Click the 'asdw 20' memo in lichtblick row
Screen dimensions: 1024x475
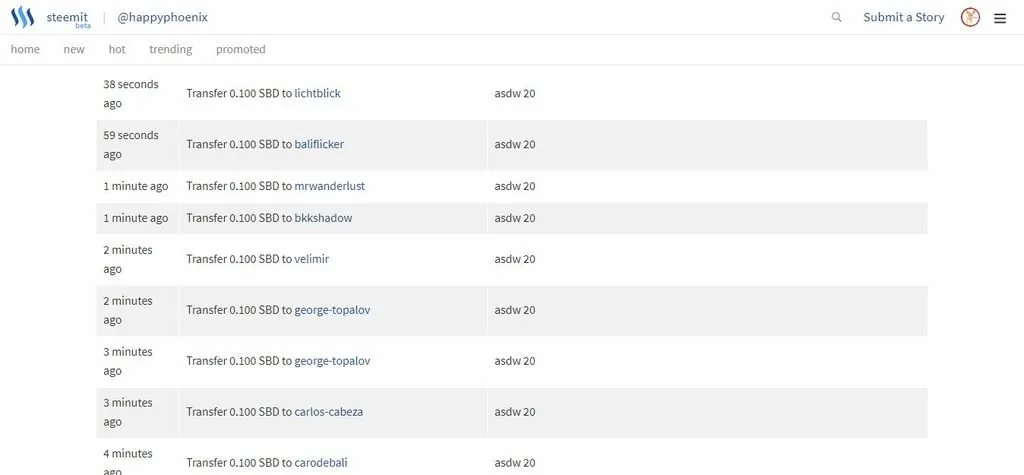[x=515, y=93]
